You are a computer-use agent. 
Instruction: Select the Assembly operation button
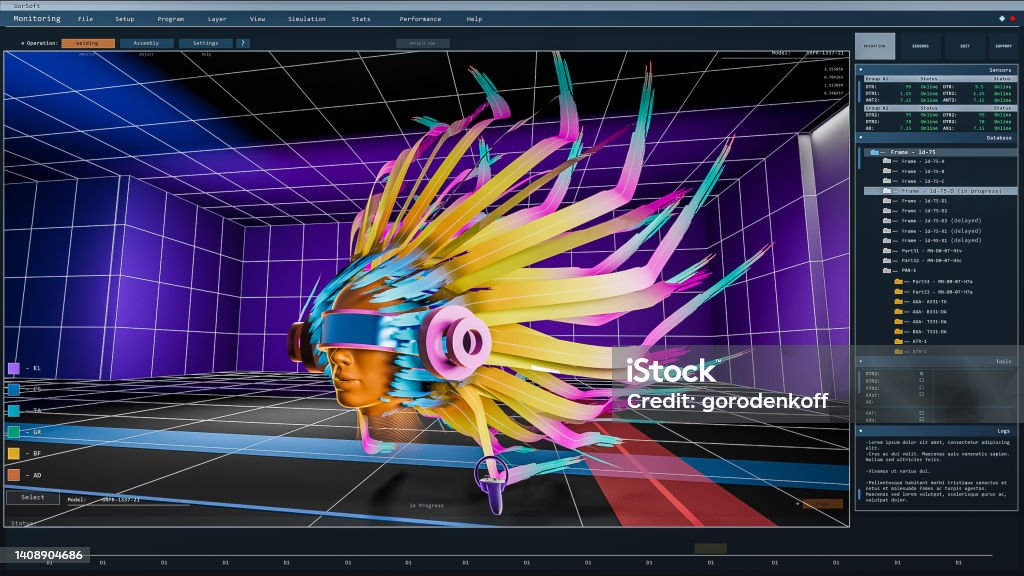tap(146, 43)
